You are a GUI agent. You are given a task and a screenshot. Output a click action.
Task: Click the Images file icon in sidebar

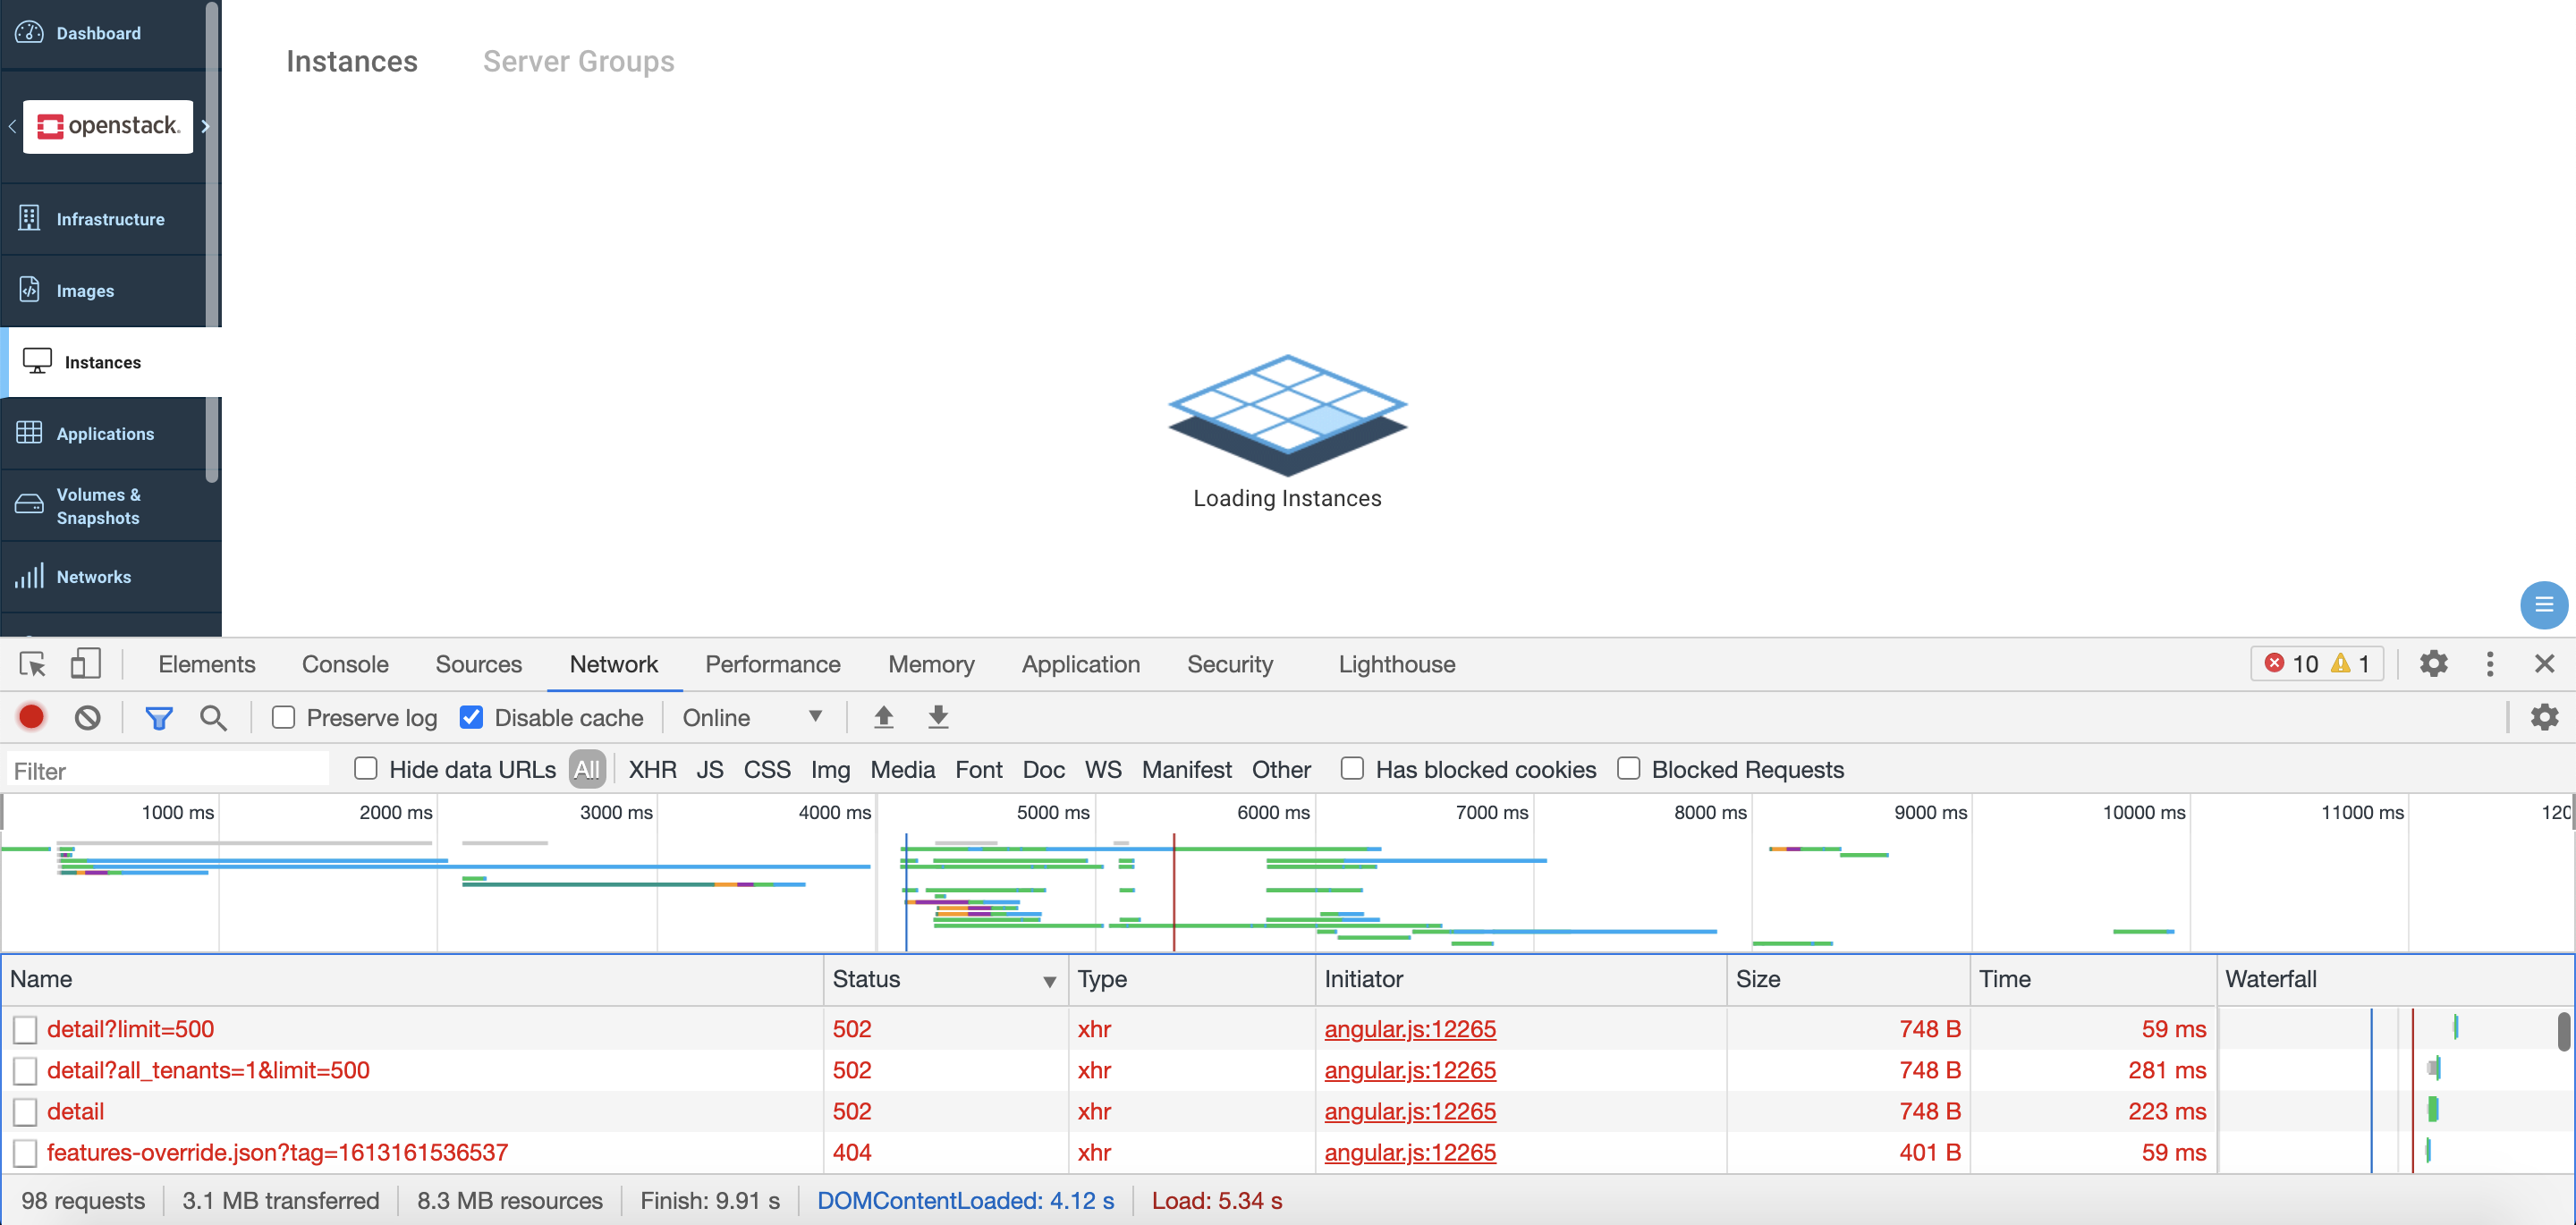29,289
